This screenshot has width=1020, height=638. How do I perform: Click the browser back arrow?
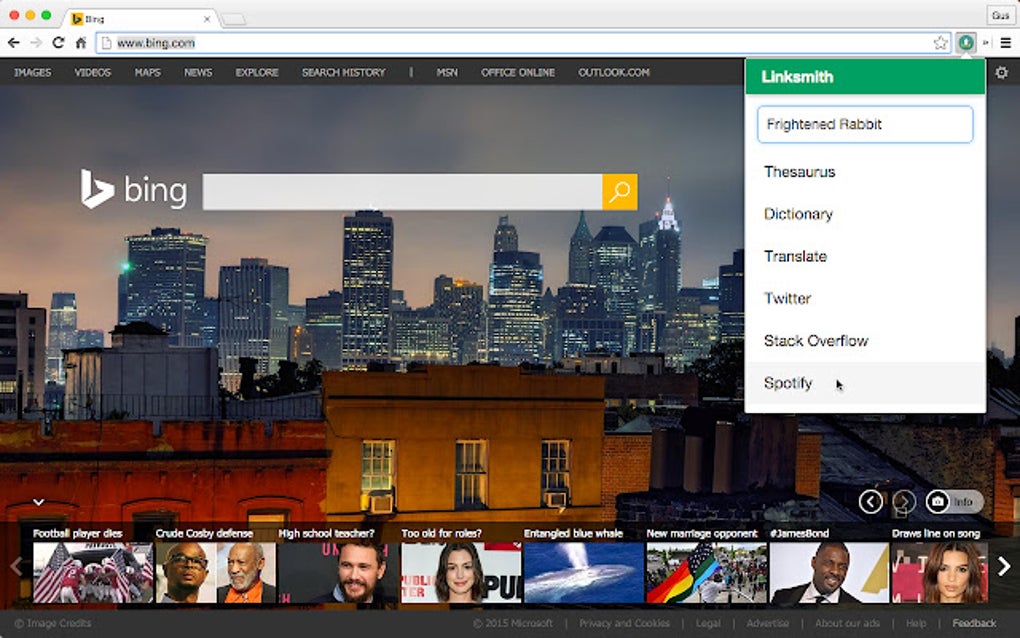pos(14,43)
